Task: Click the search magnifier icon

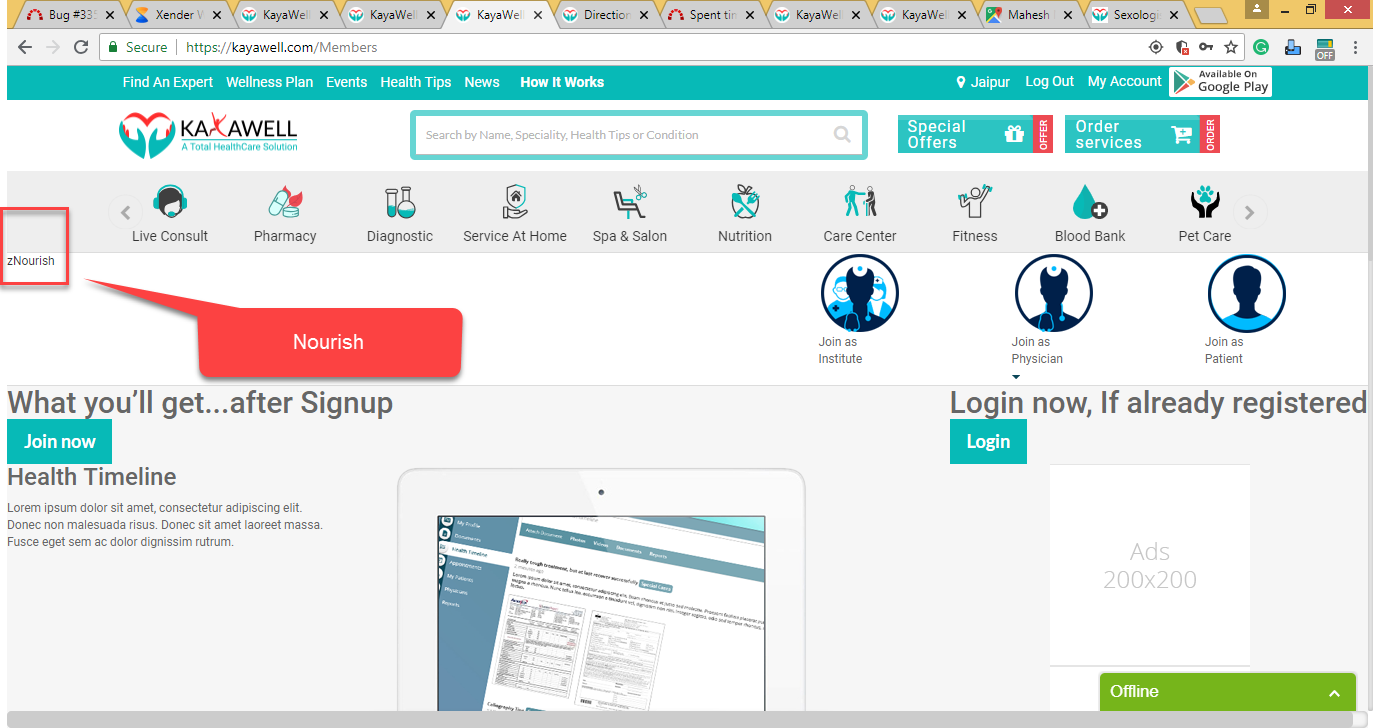Action: pos(842,135)
